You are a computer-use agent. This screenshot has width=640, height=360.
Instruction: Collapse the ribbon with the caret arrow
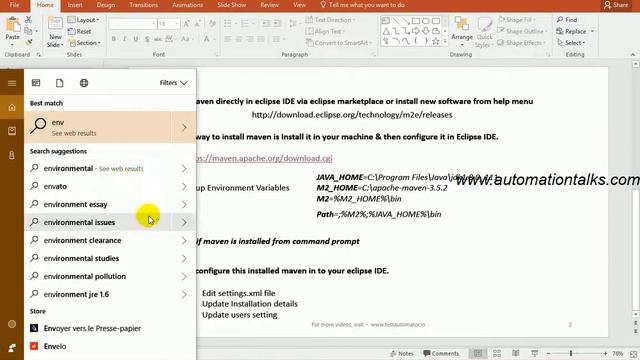632,54
